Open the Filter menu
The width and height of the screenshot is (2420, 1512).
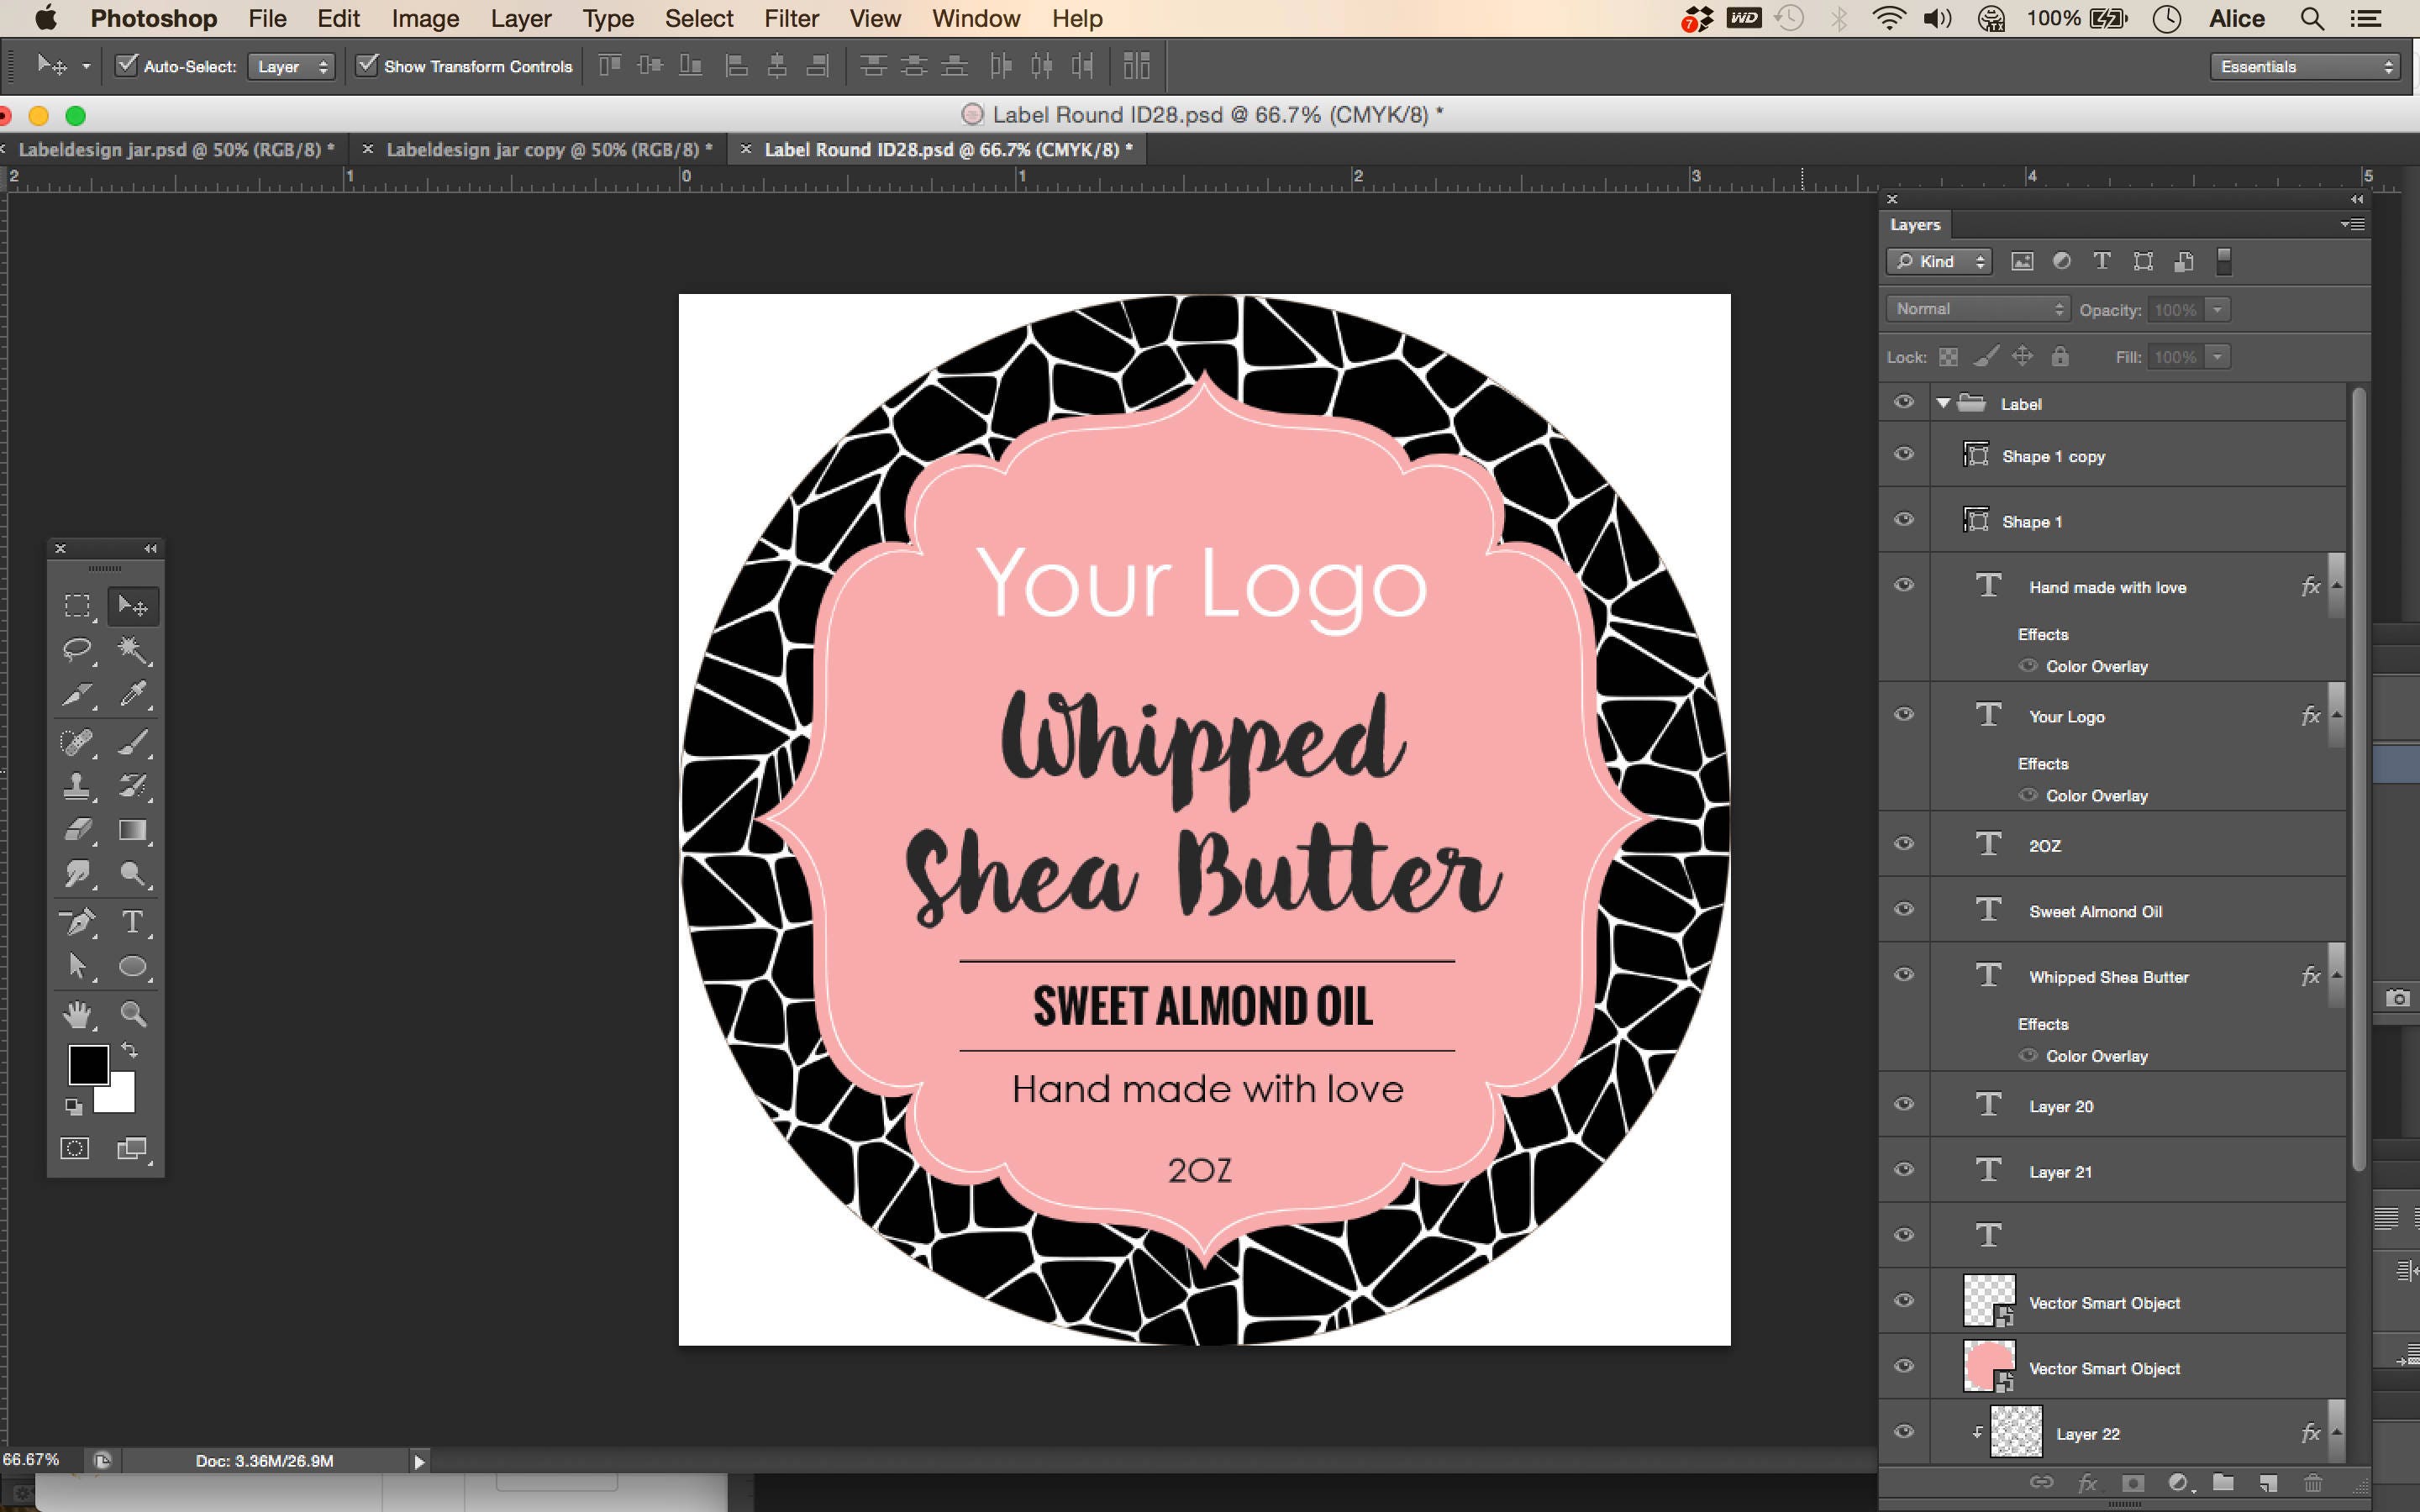pos(791,18)
